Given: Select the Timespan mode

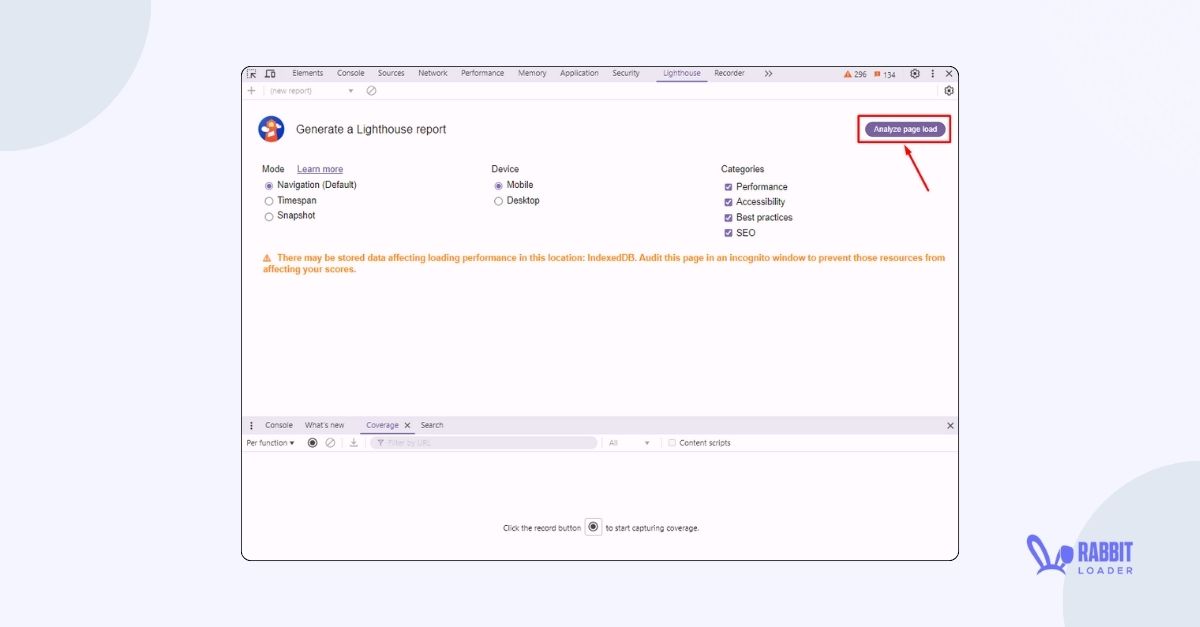Looking at the screenshot, I should click(268, 200).
